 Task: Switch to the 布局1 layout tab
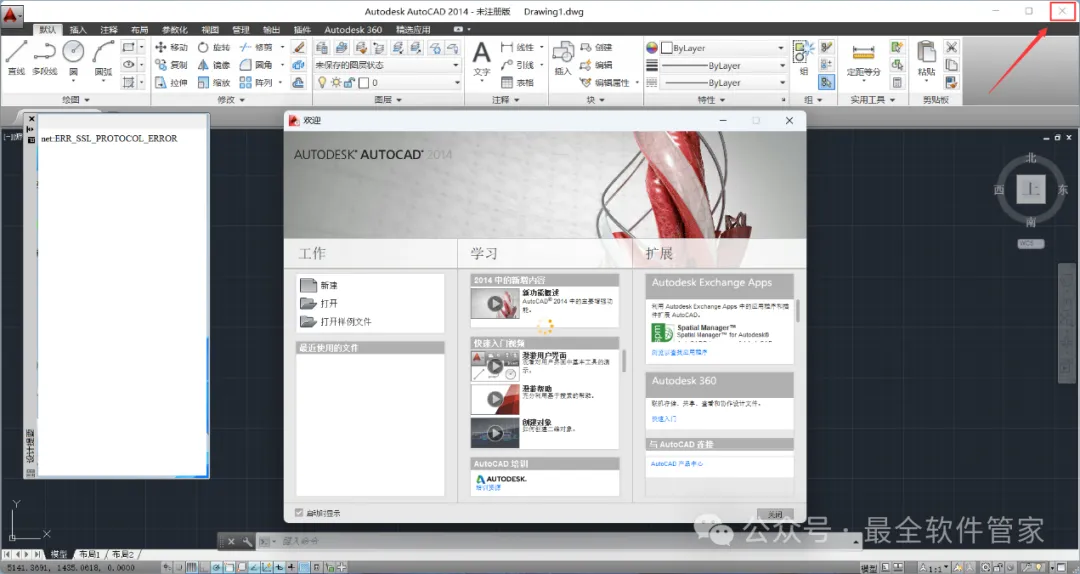pyautogui.click(x=90, y=554)
